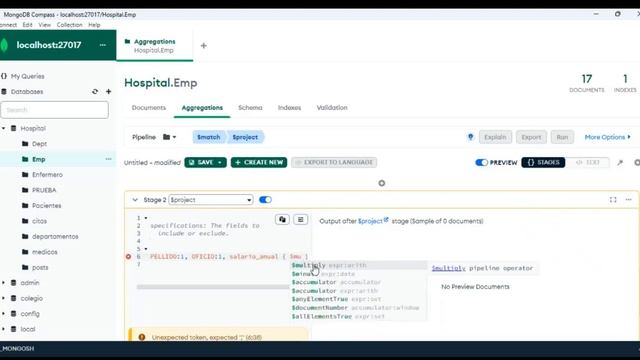
Task: Collapse Stage 2 with chevron
Action: (x=135, y=200)
